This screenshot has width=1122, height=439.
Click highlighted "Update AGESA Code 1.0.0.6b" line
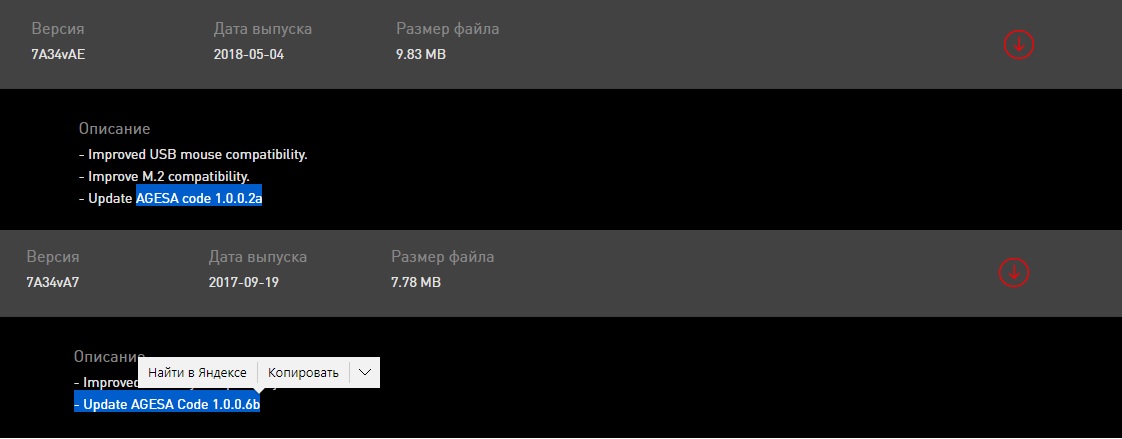pos(167,404)
